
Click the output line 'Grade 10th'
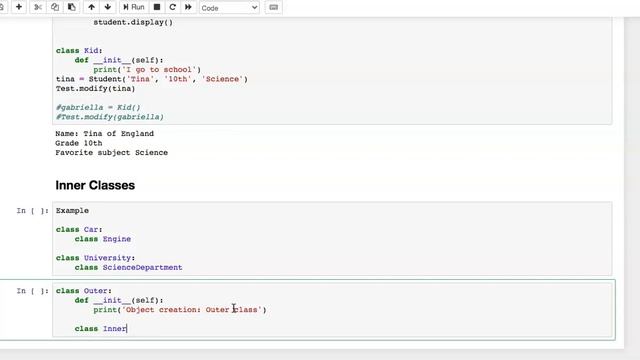(79, 143)
